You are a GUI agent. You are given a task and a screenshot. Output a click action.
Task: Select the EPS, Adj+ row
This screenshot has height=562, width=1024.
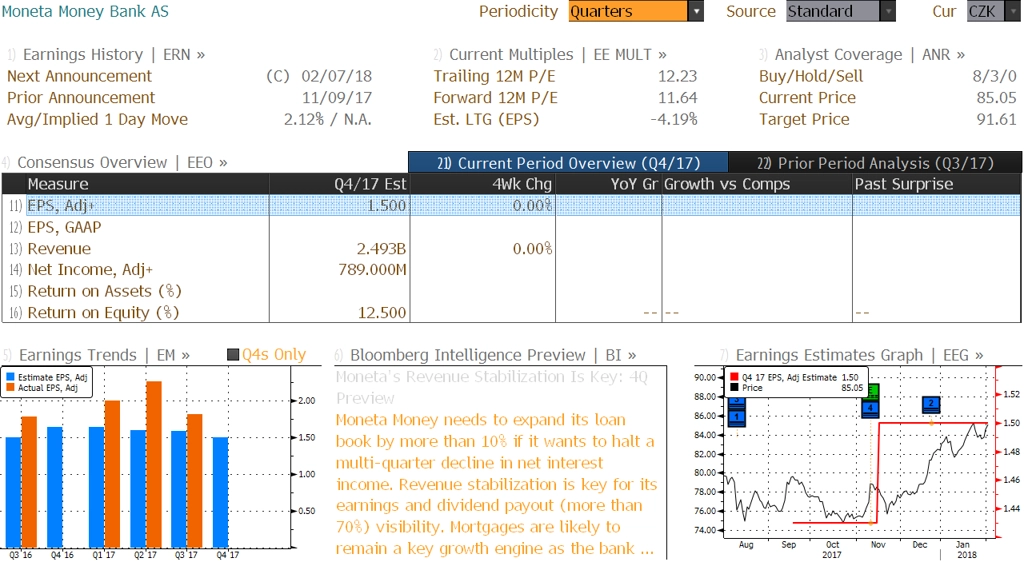511,206
